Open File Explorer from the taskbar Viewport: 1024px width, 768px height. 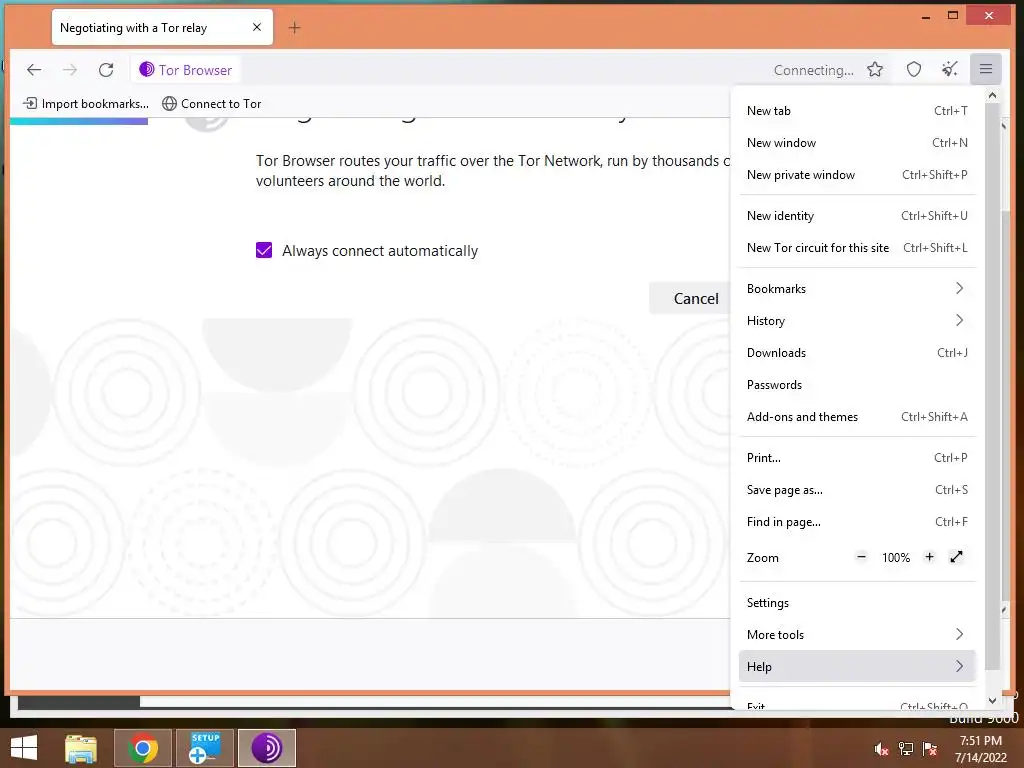(81, 748)
